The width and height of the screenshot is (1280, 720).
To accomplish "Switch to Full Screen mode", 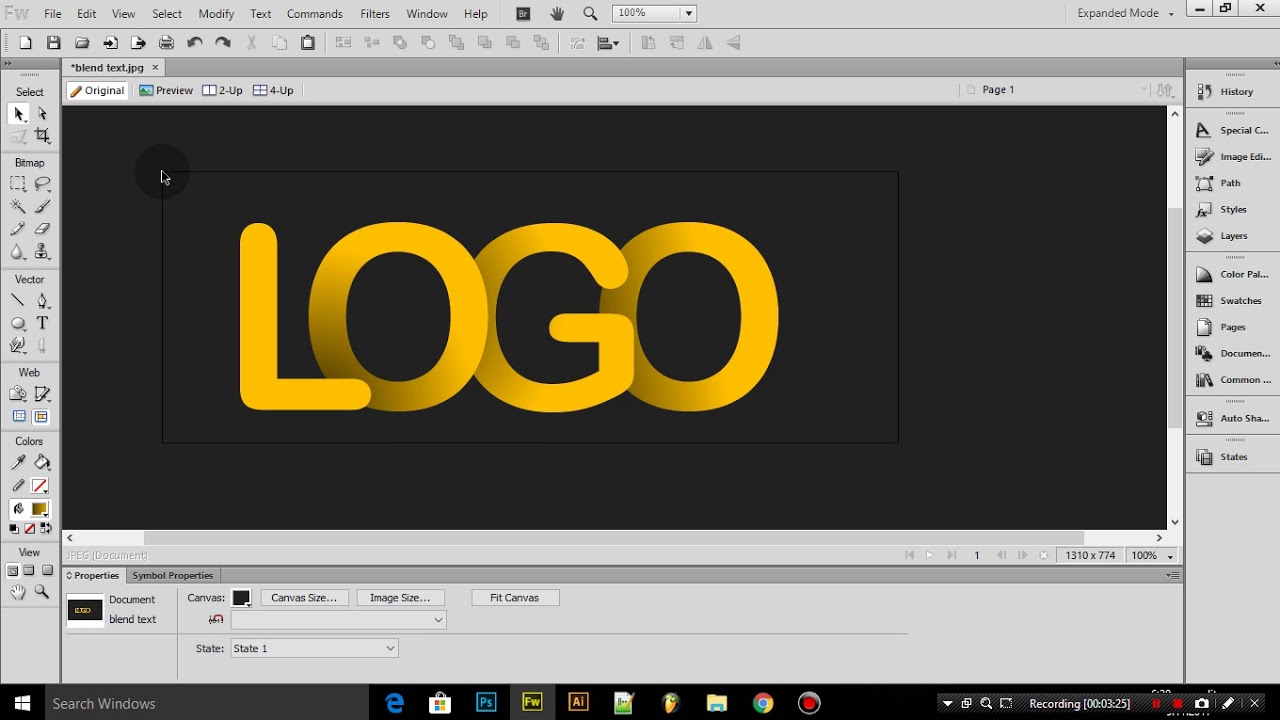I will coord(47,571).
